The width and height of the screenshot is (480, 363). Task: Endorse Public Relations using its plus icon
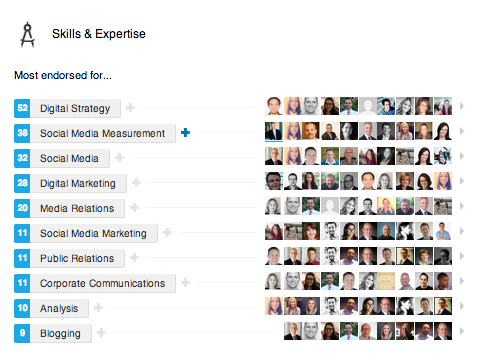coord(134,258)
